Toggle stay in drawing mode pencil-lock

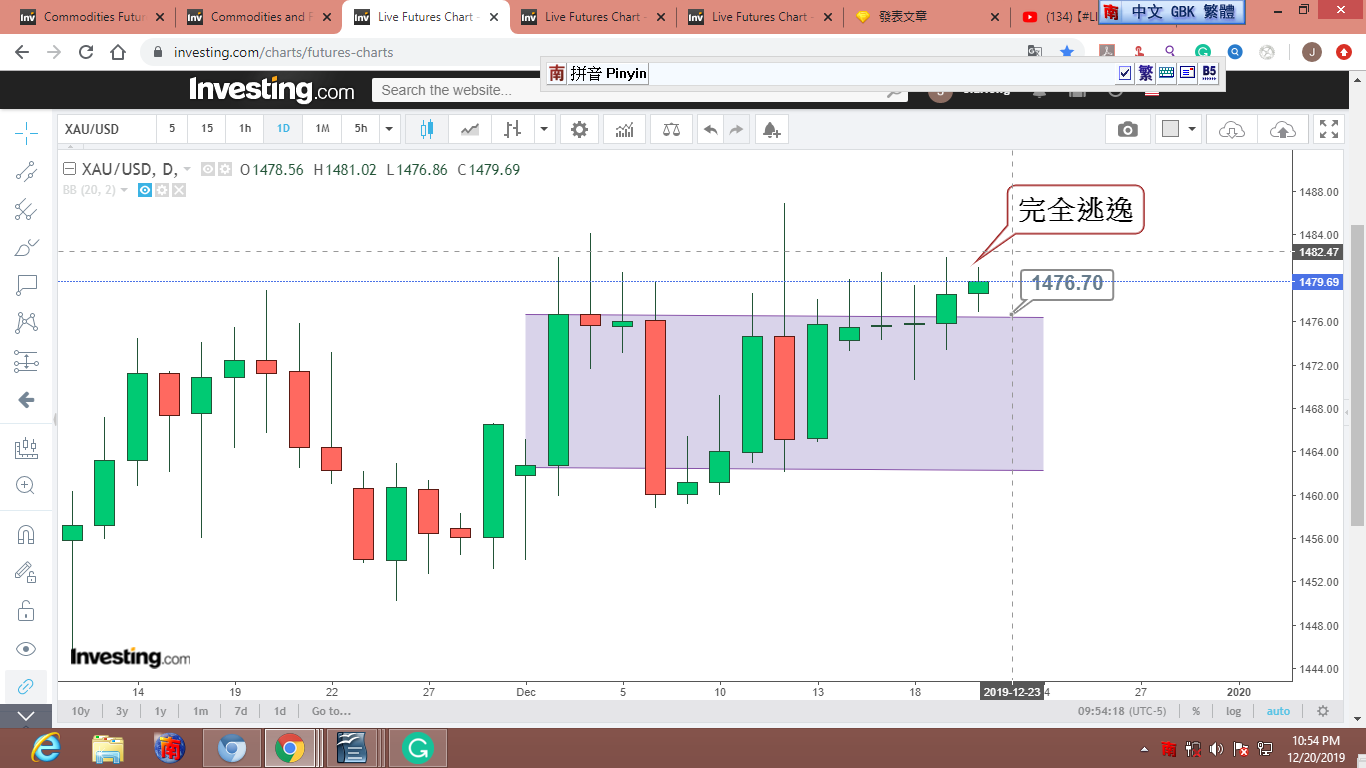coord(27,573)
